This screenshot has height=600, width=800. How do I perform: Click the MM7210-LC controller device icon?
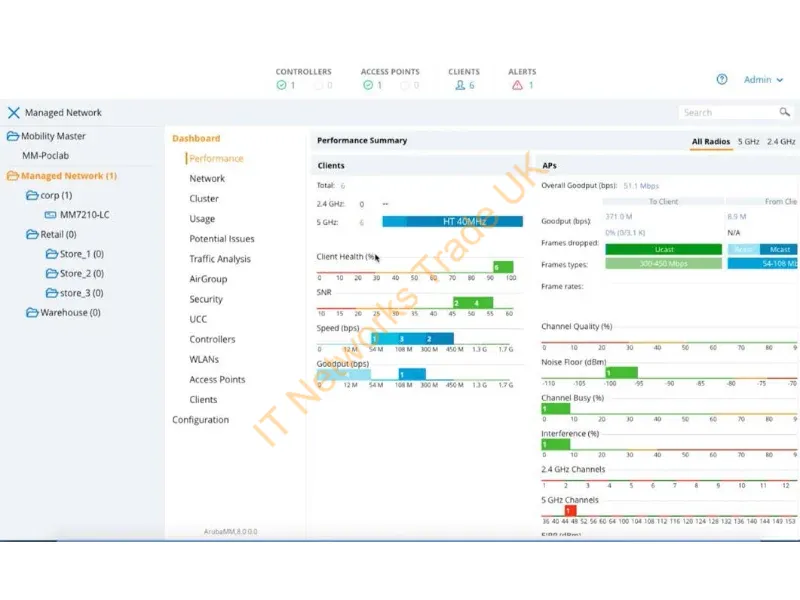51,215
